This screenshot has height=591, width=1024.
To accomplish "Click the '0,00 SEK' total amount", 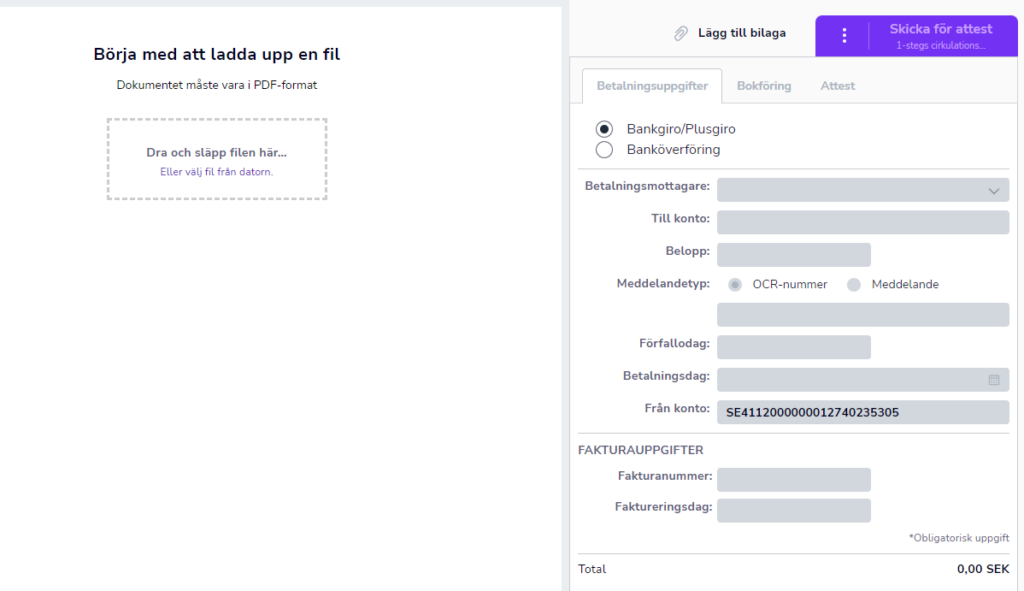I will (x=983, y=569).
